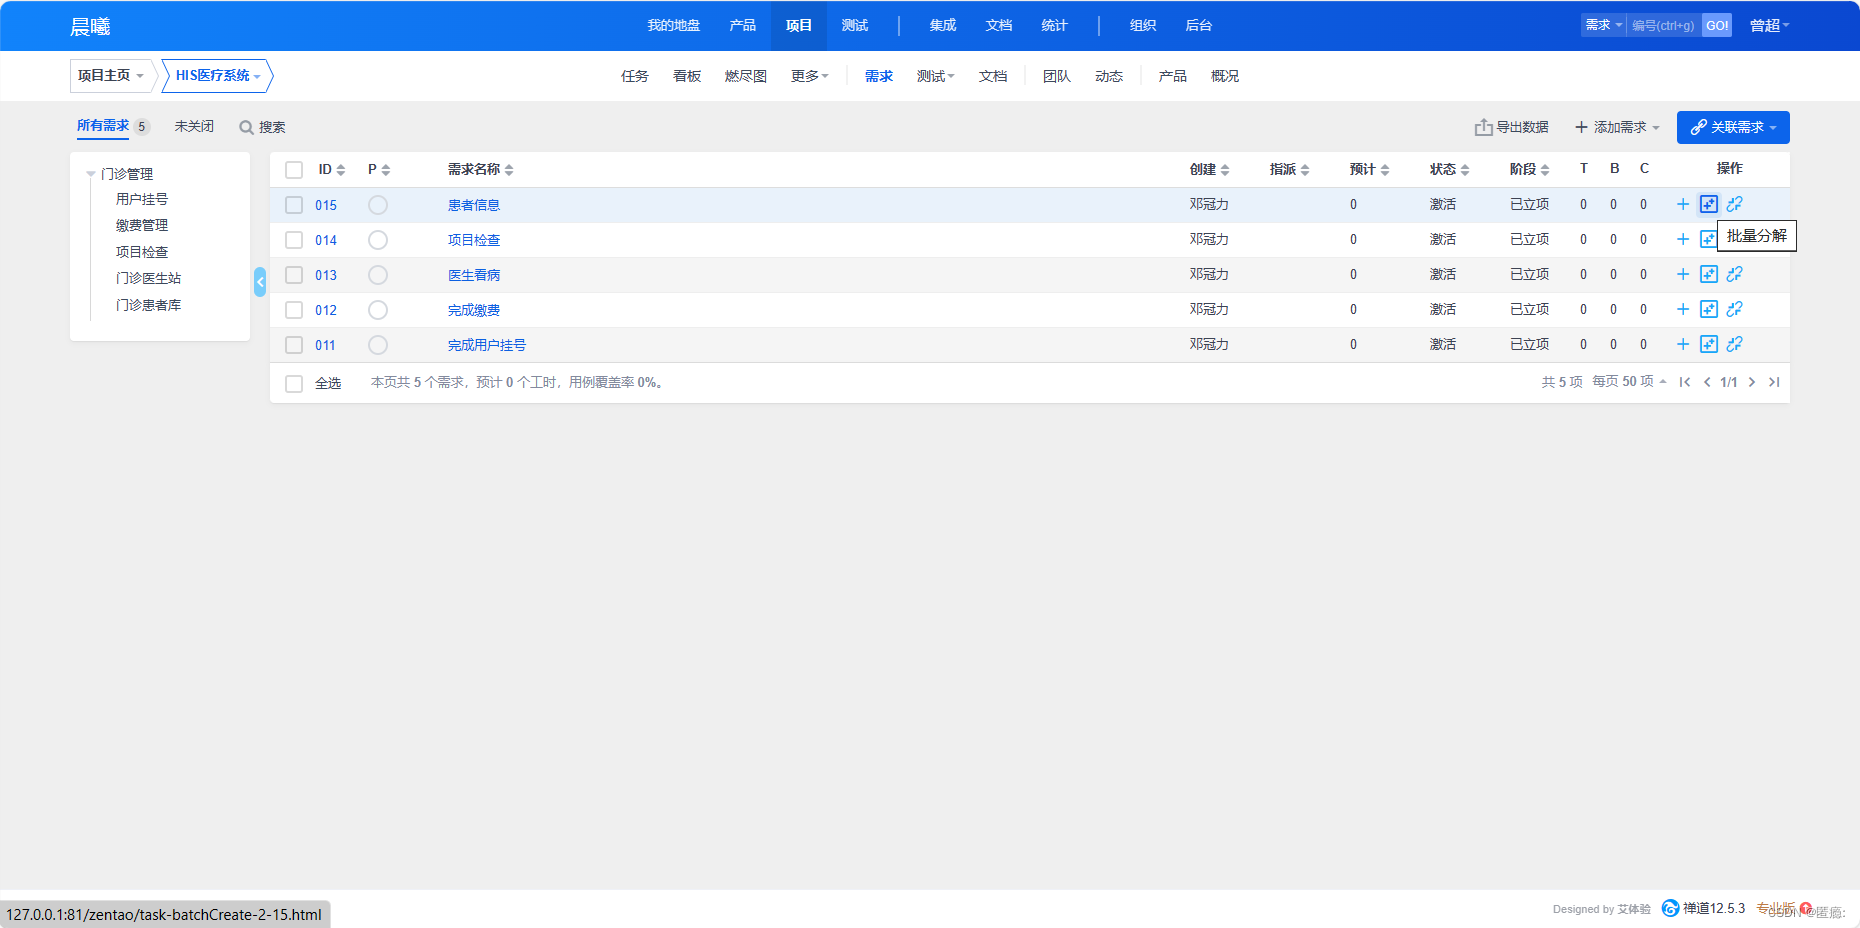Change 每页 50 项 page size
1860x928 pixels.
point(1629,382)
